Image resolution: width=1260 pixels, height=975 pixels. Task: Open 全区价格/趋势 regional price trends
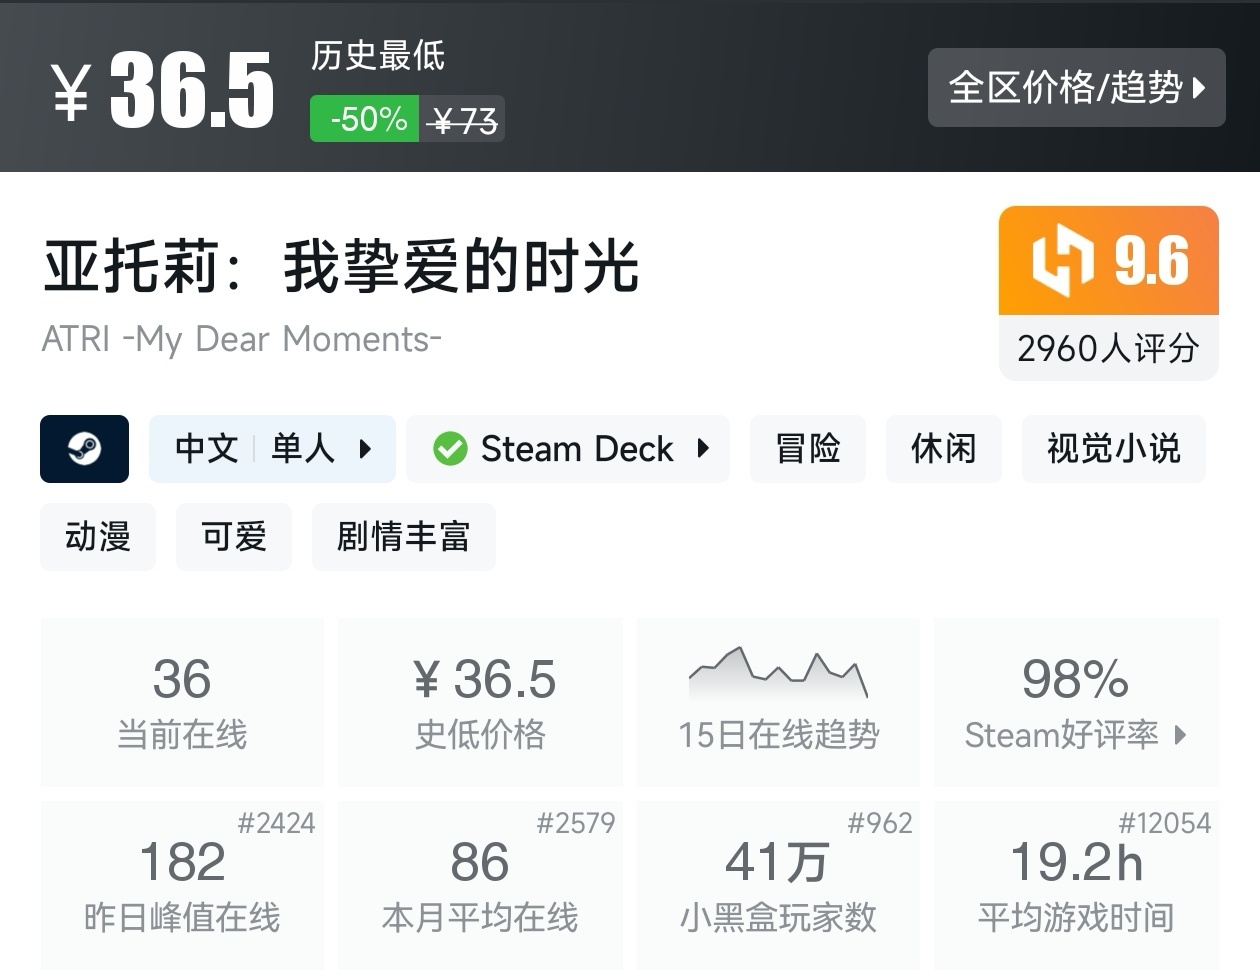[1076, 88]
